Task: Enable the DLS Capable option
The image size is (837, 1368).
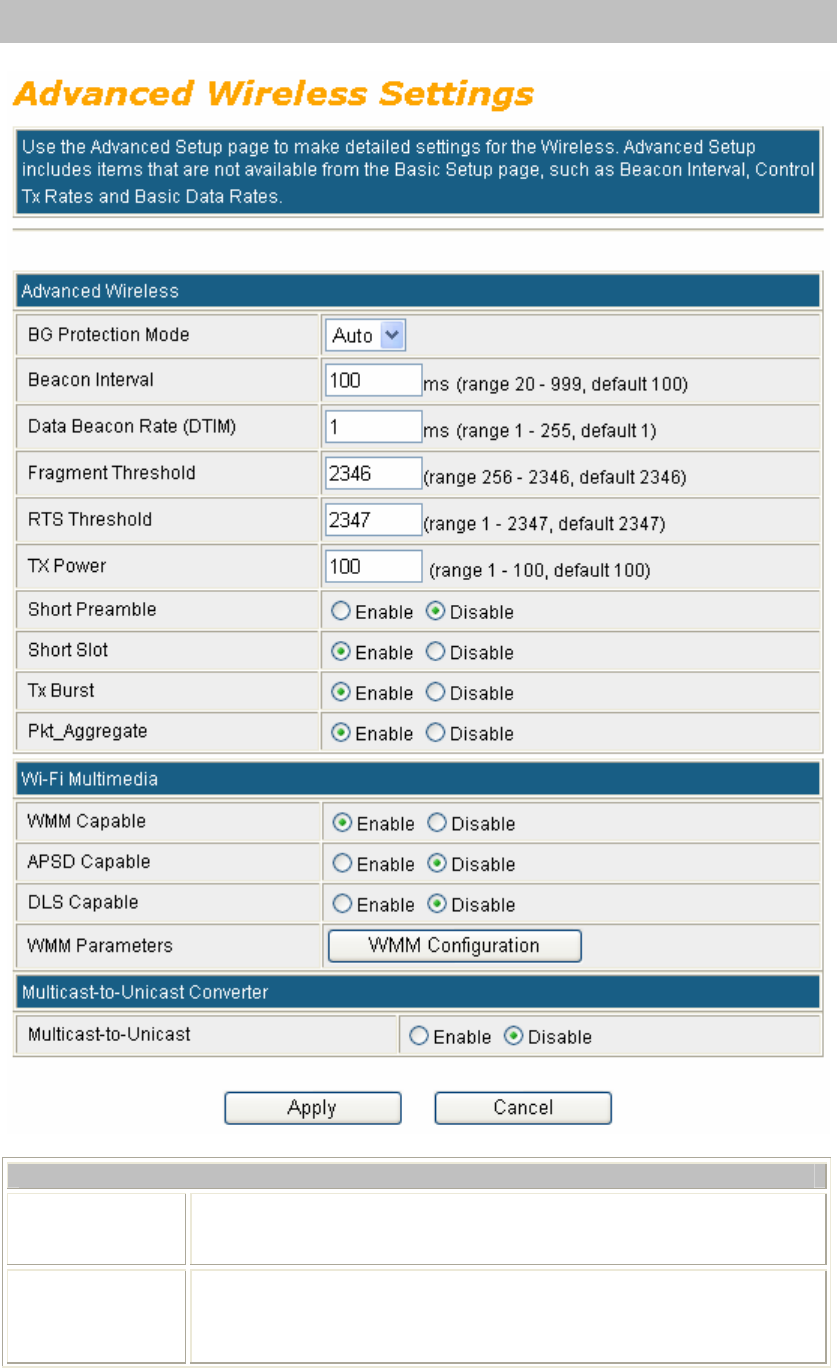Action: [x=342, y=904]
